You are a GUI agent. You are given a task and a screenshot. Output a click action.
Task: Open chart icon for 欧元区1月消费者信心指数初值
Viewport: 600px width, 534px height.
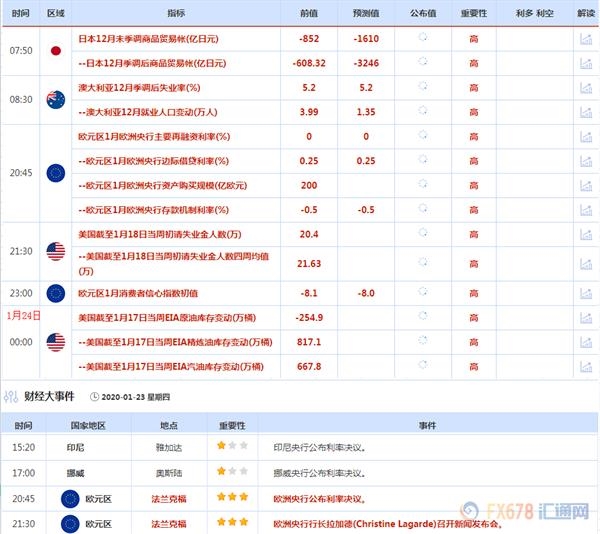coord(585,294)
